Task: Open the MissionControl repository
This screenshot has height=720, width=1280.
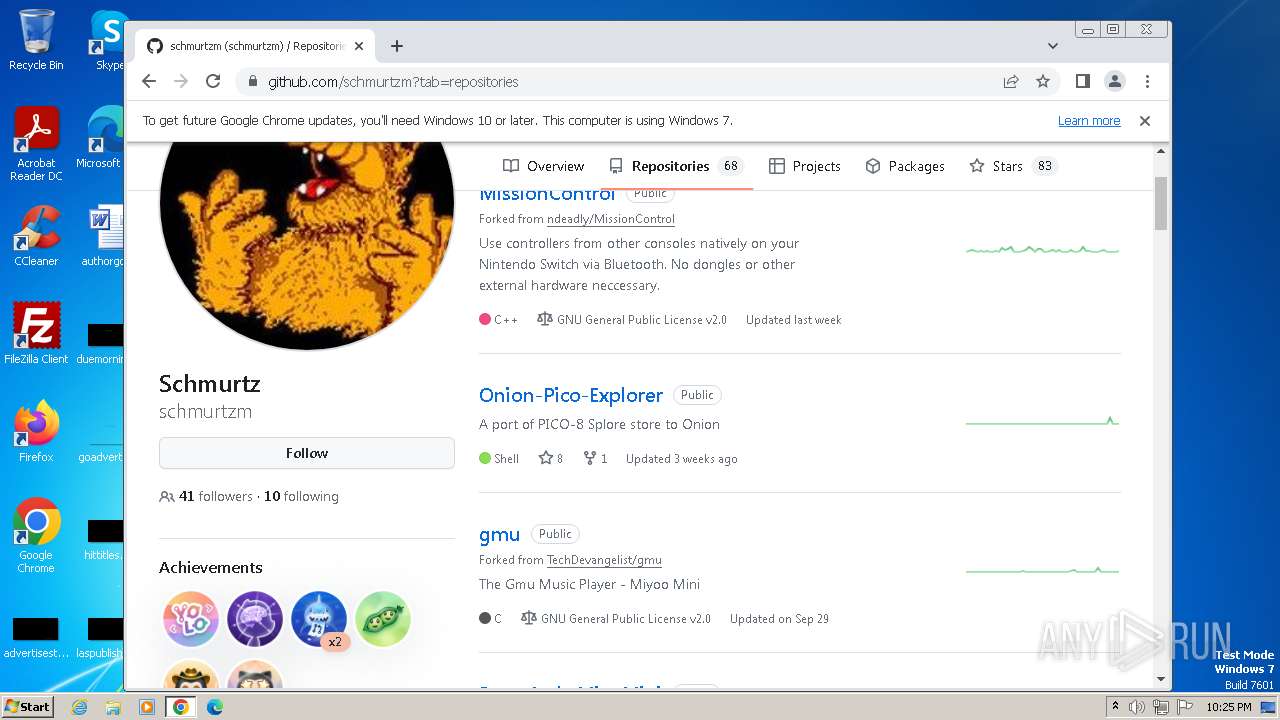Action: click(546, 194)
